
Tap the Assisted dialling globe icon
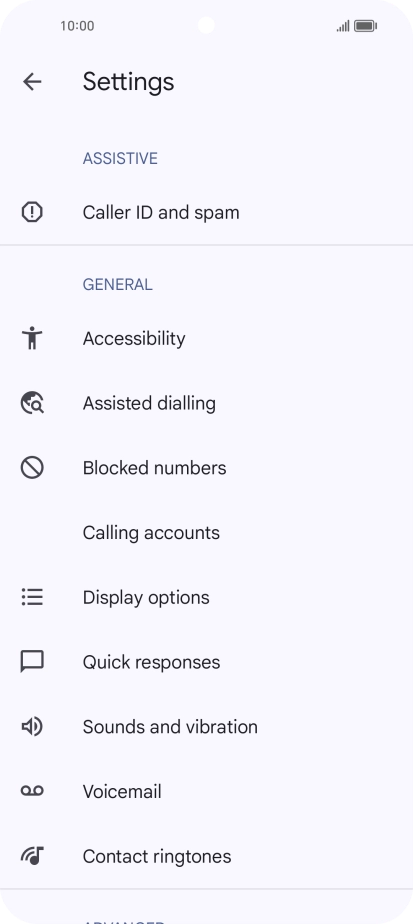click(32, 403)
